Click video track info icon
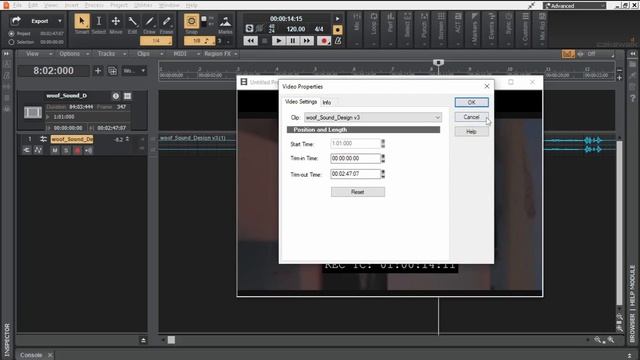640x360 pixels. point(116,96)
